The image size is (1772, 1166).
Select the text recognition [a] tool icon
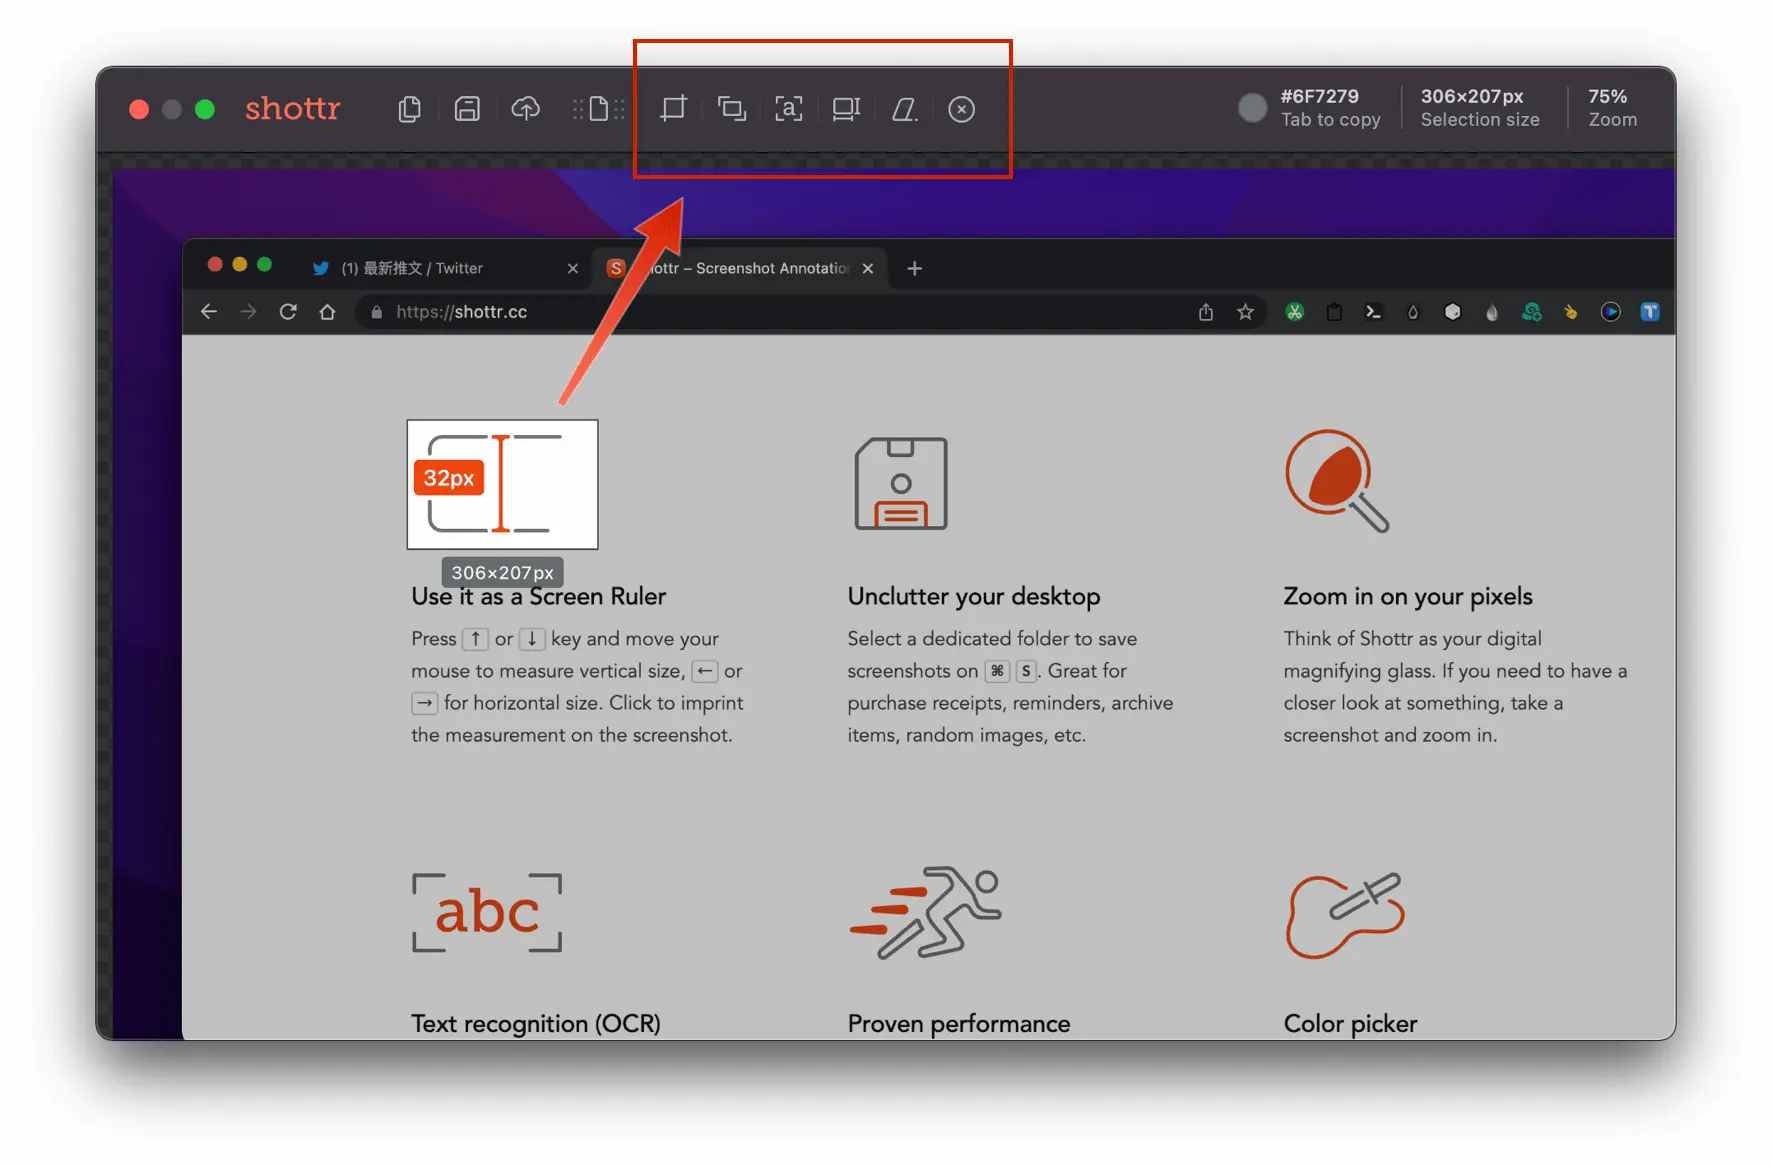click(x=789, y=108)
